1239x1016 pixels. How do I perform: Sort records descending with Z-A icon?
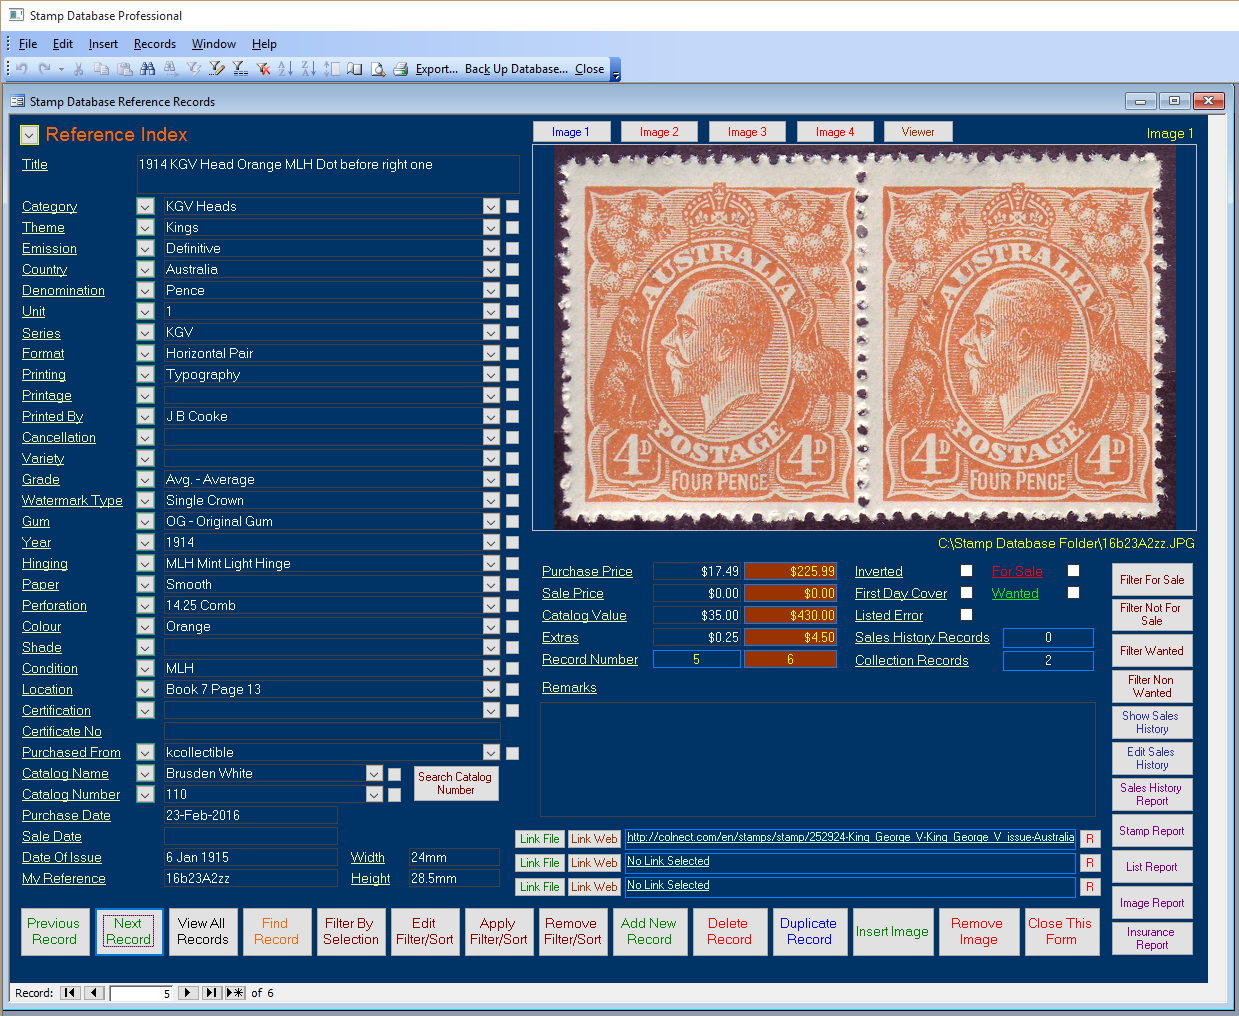click(308, 69)
